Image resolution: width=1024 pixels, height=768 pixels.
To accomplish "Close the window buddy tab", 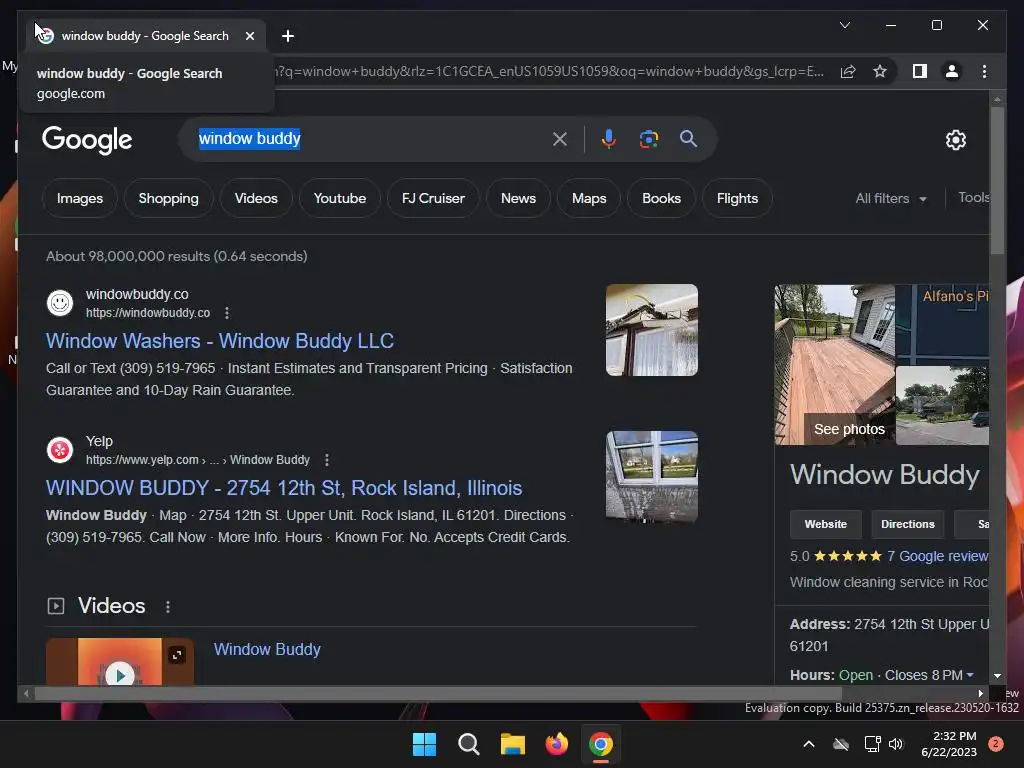I will 249,36.
